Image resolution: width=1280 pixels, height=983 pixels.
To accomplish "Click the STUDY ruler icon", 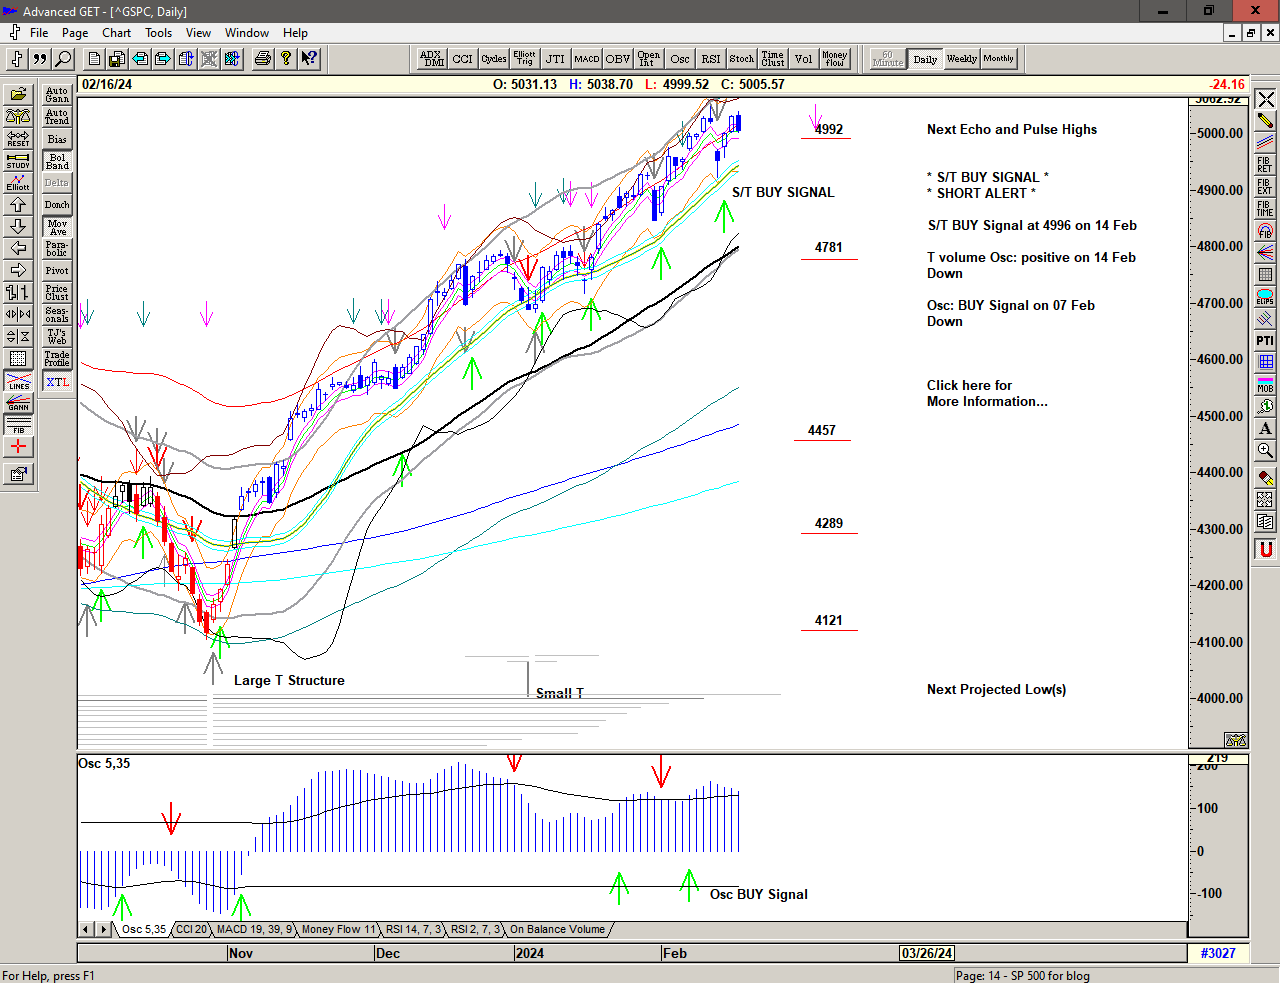I will coord(18,160).
